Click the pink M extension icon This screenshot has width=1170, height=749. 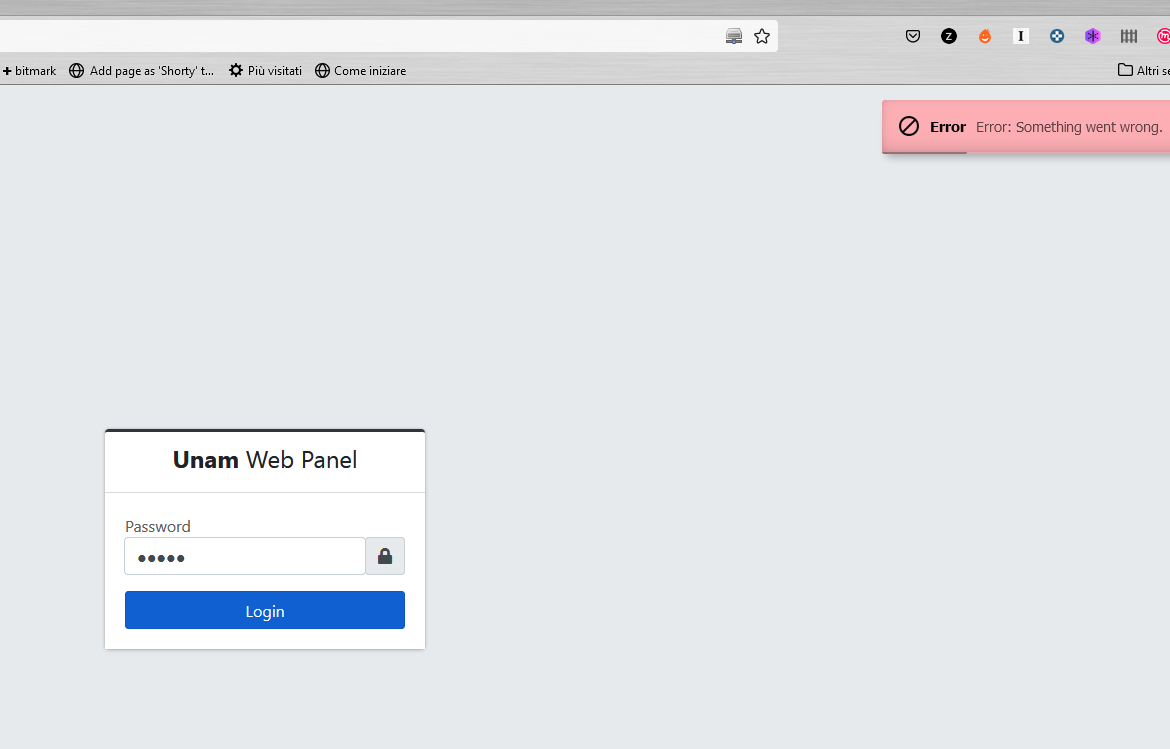point(1163,36)
